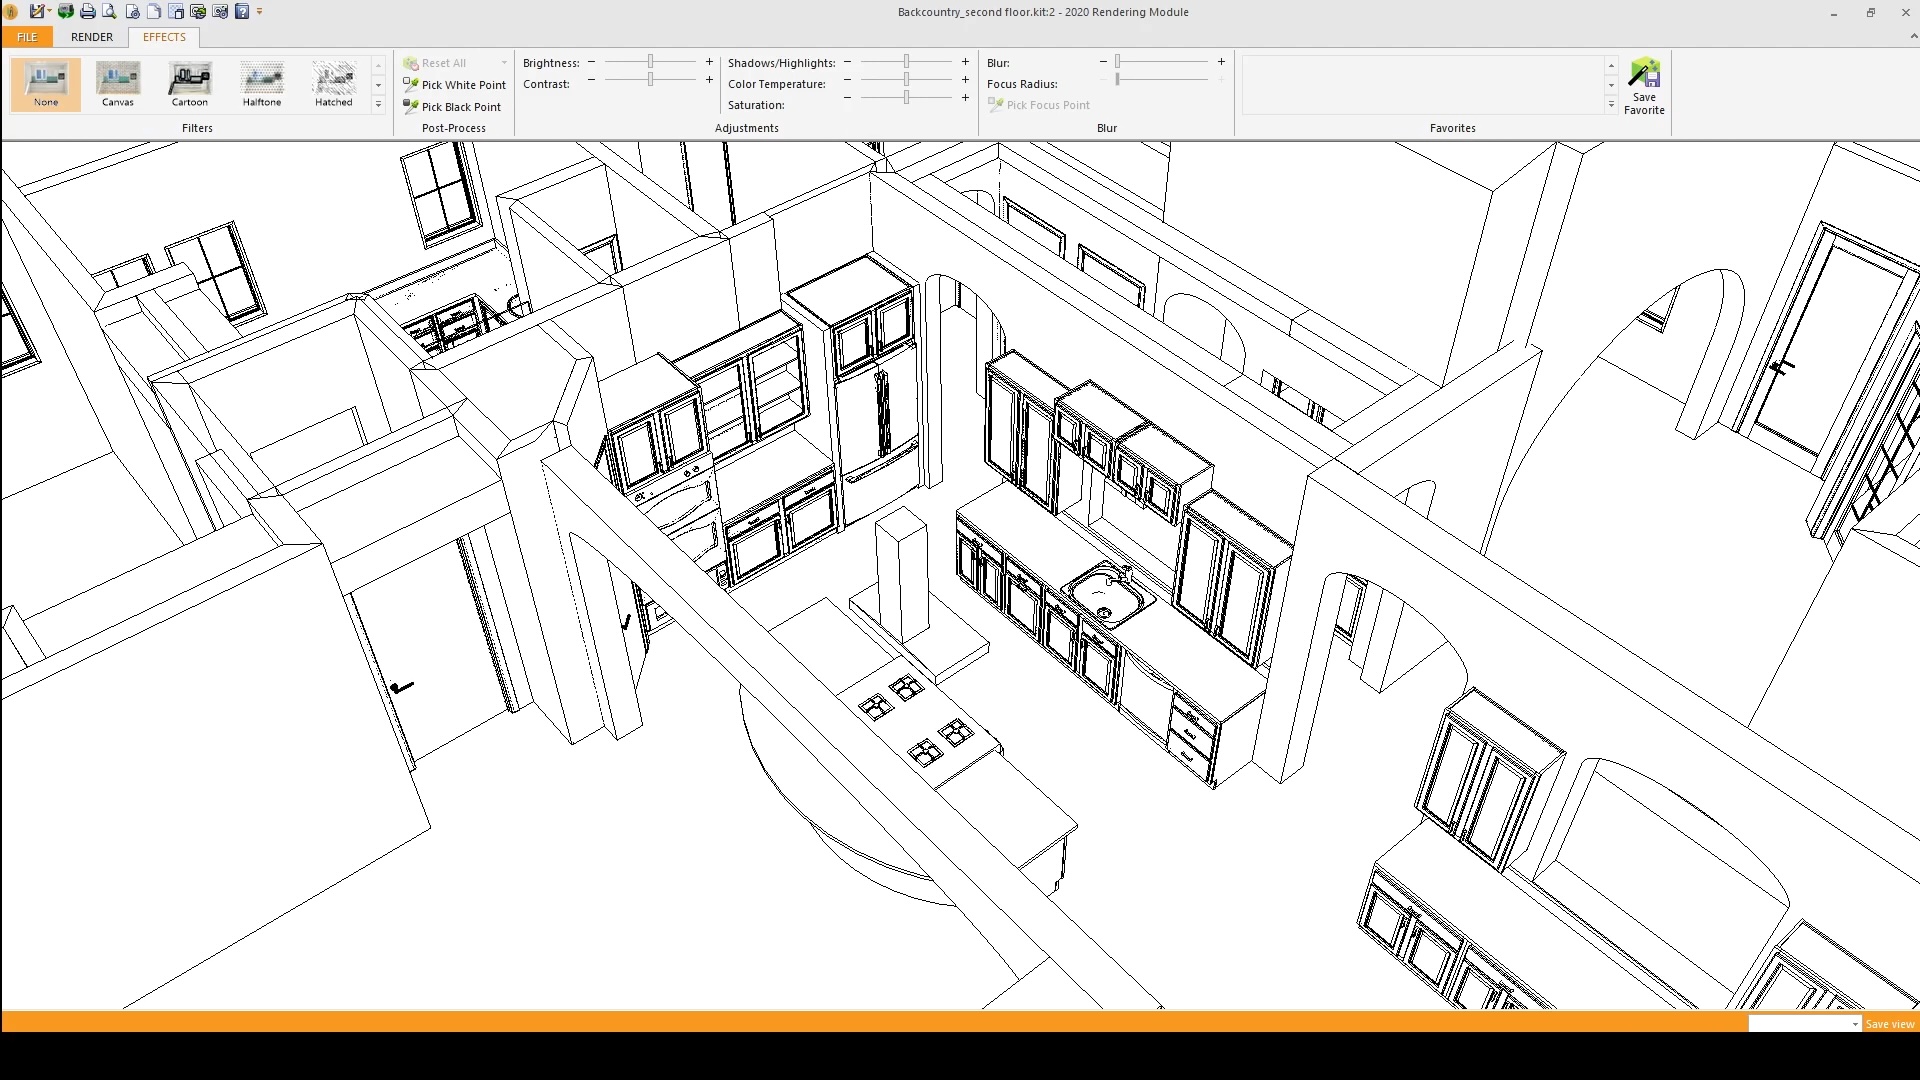Viewport: 1920px width, 1080px height.
Task: Click the Help book icon
Action: pos(241,12)
